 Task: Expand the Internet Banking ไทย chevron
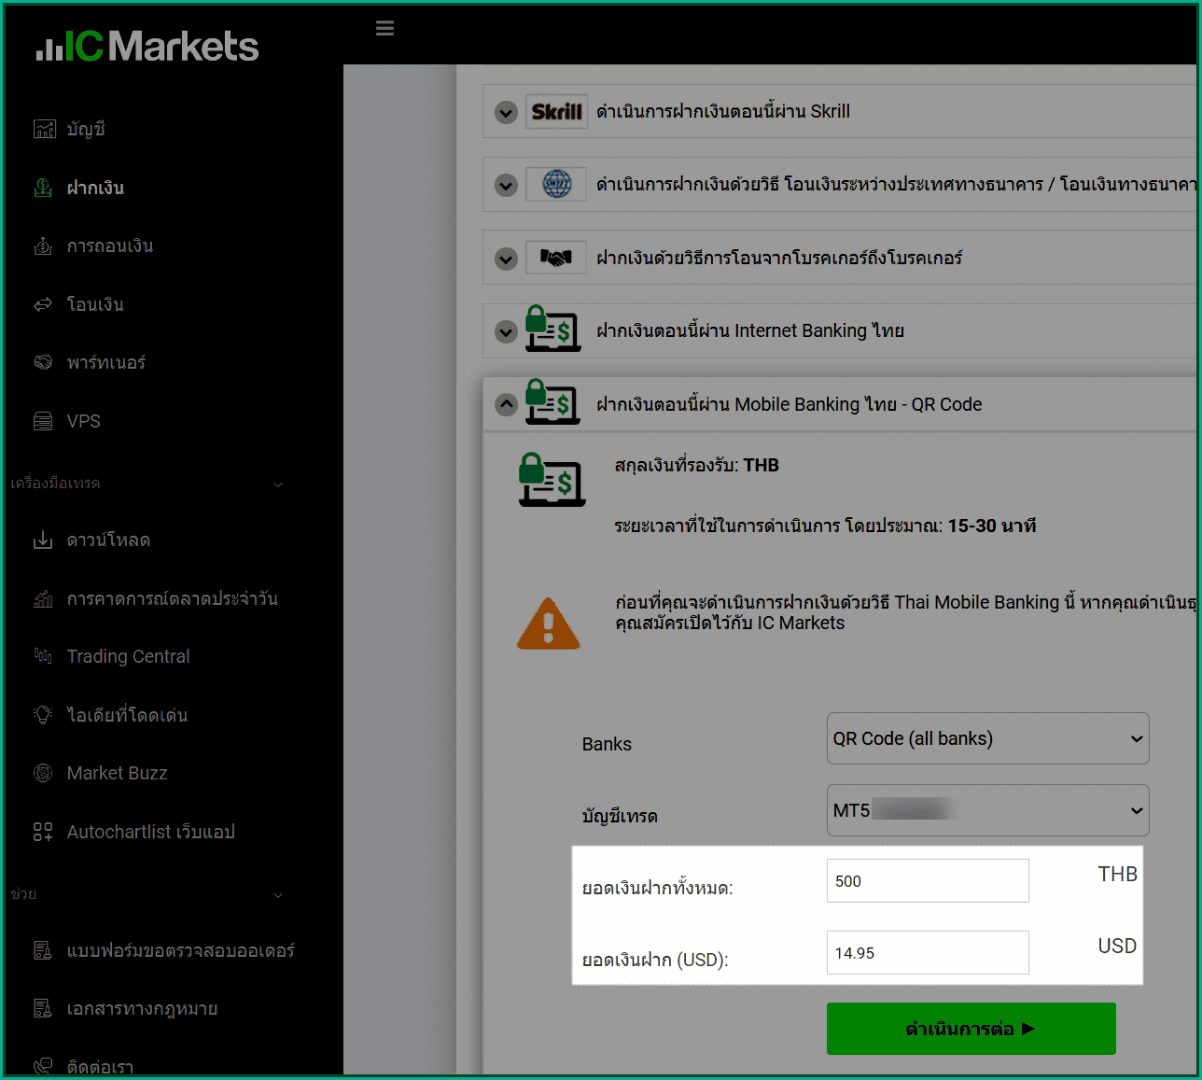pyautogui.click(x=506, y=332)
